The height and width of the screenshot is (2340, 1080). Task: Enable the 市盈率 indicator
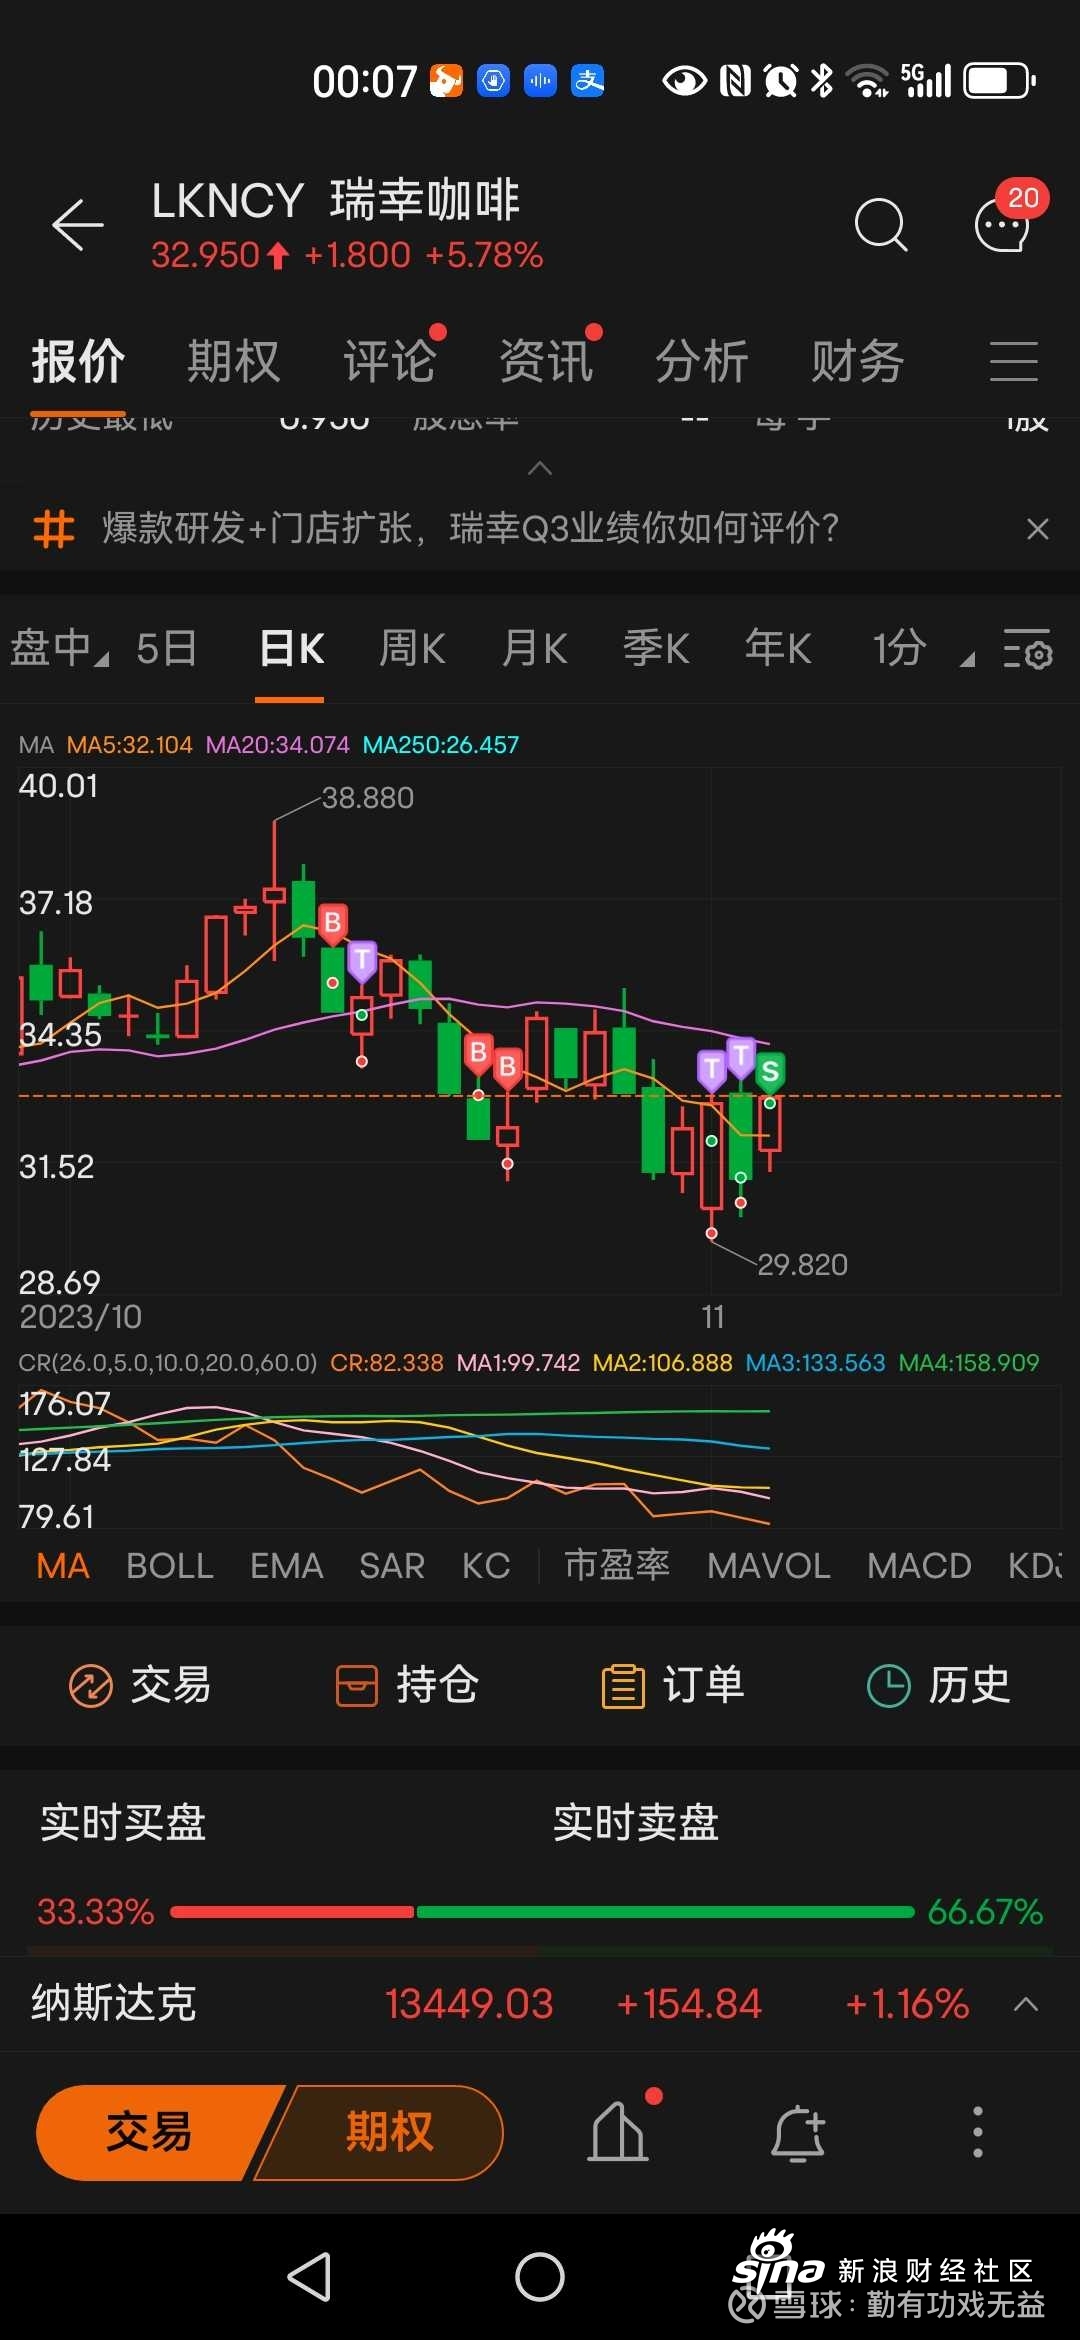(x=617, y=1566)
